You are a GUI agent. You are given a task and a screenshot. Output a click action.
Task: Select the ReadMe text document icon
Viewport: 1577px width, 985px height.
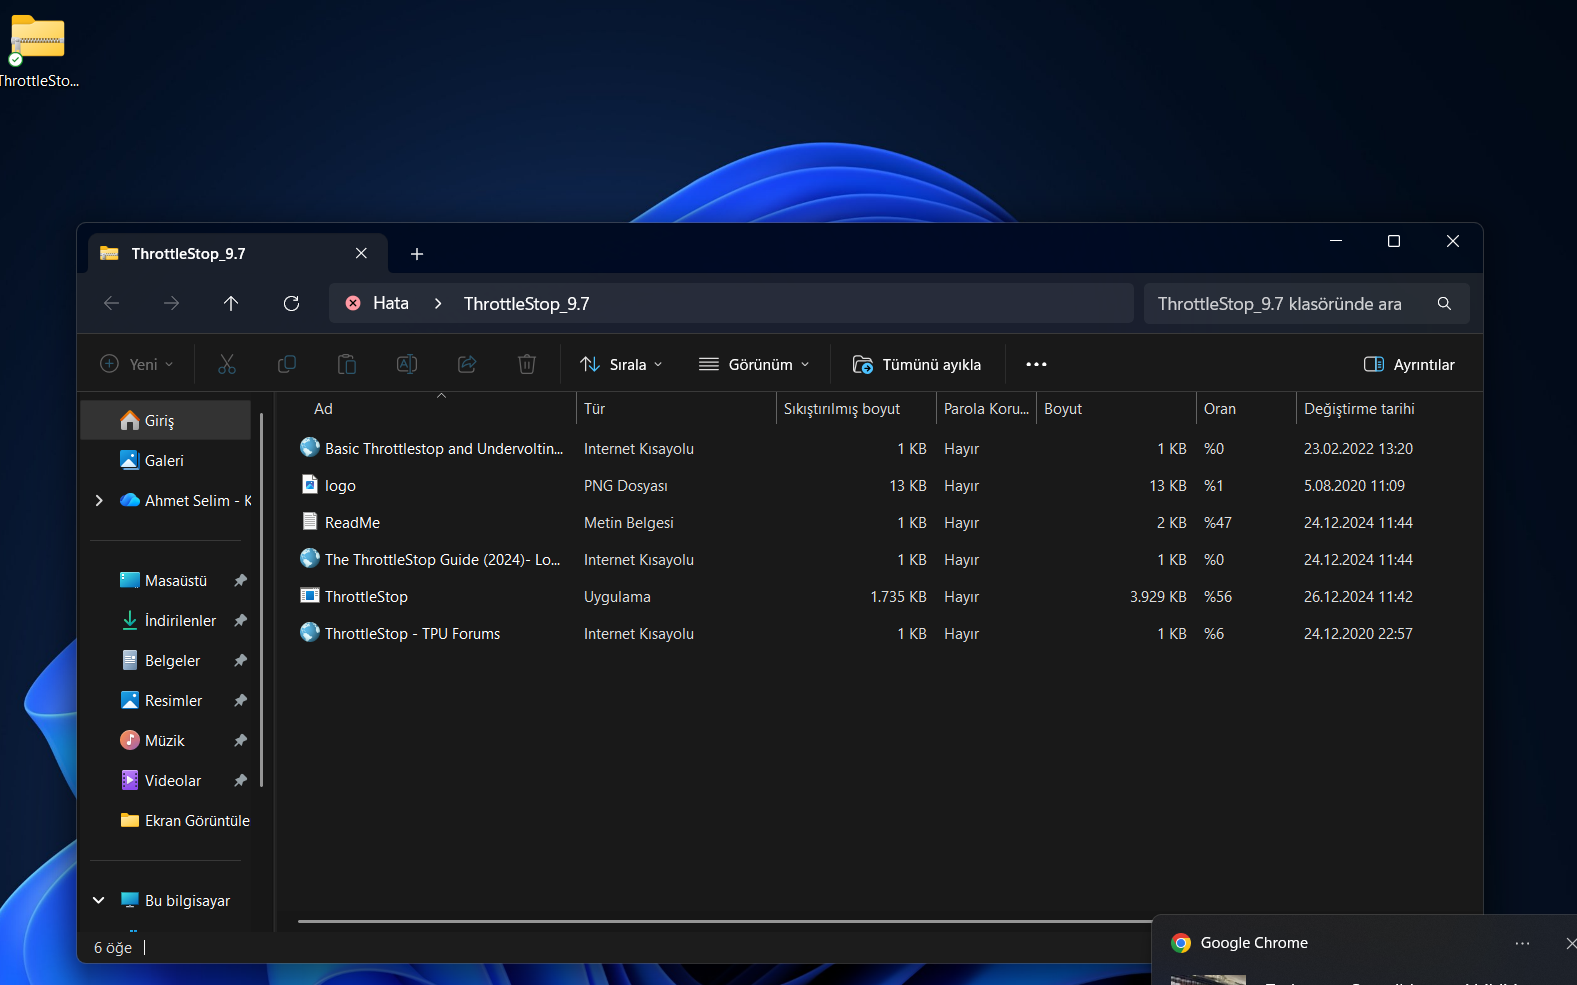[x=310, y=522]
